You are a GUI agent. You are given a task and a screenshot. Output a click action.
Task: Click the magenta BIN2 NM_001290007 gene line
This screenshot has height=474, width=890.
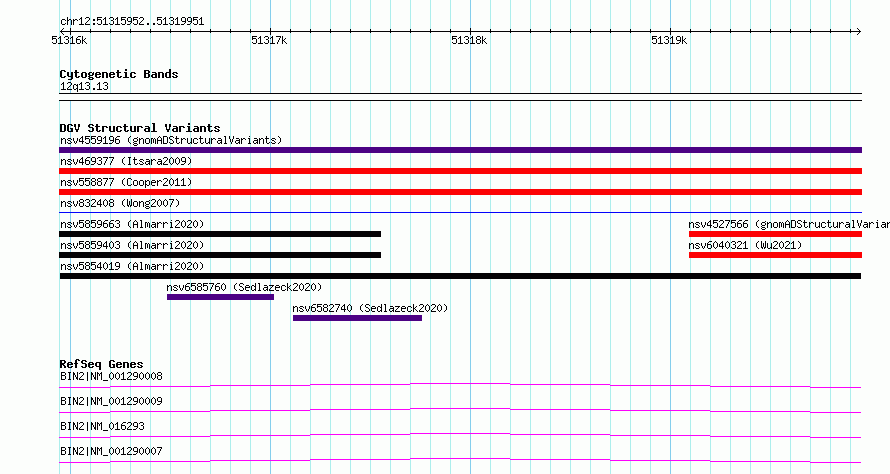pos(460,460)
